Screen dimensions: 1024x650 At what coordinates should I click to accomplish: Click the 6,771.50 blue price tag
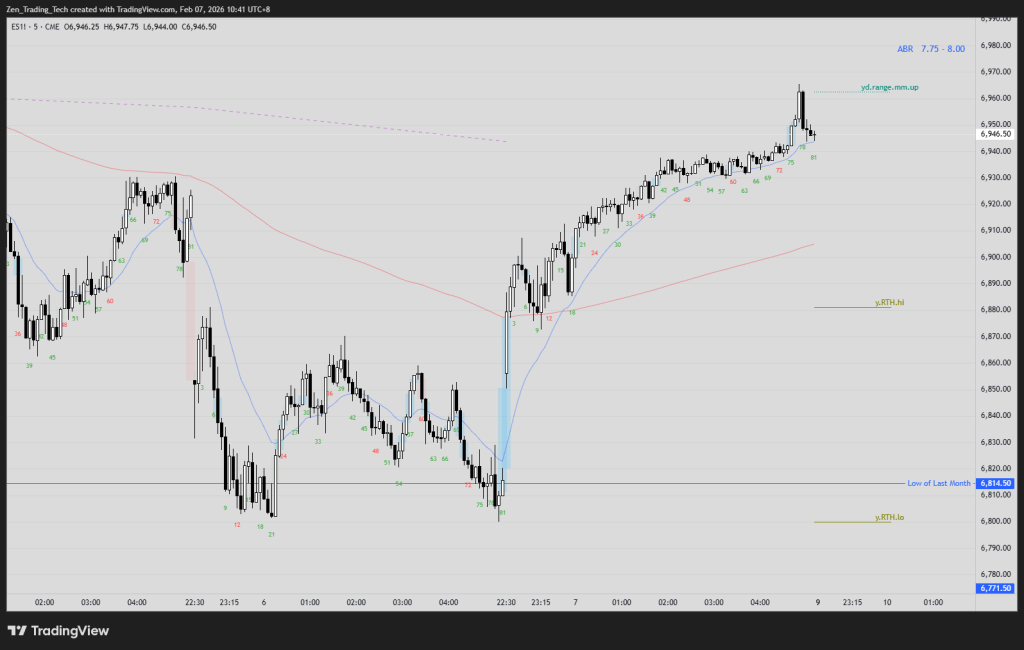click(996, 588)
